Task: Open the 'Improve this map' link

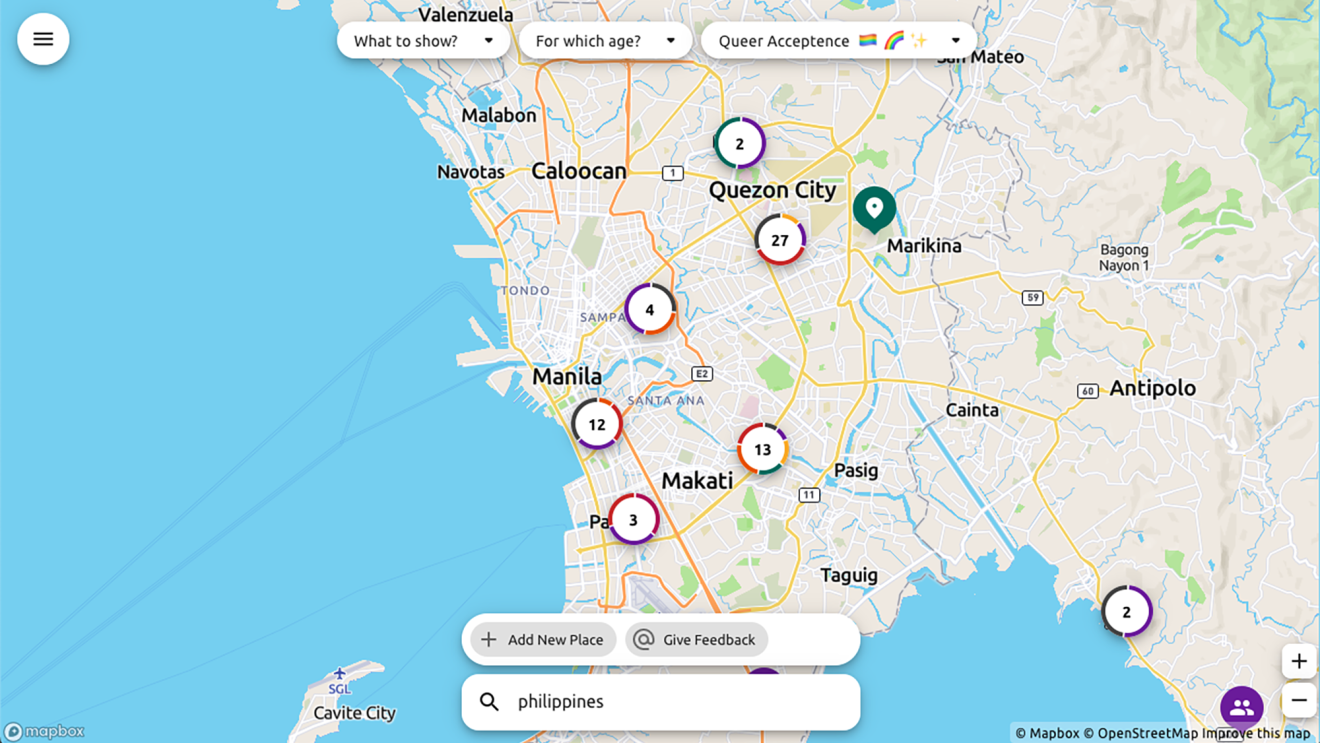Action: 1253,732
